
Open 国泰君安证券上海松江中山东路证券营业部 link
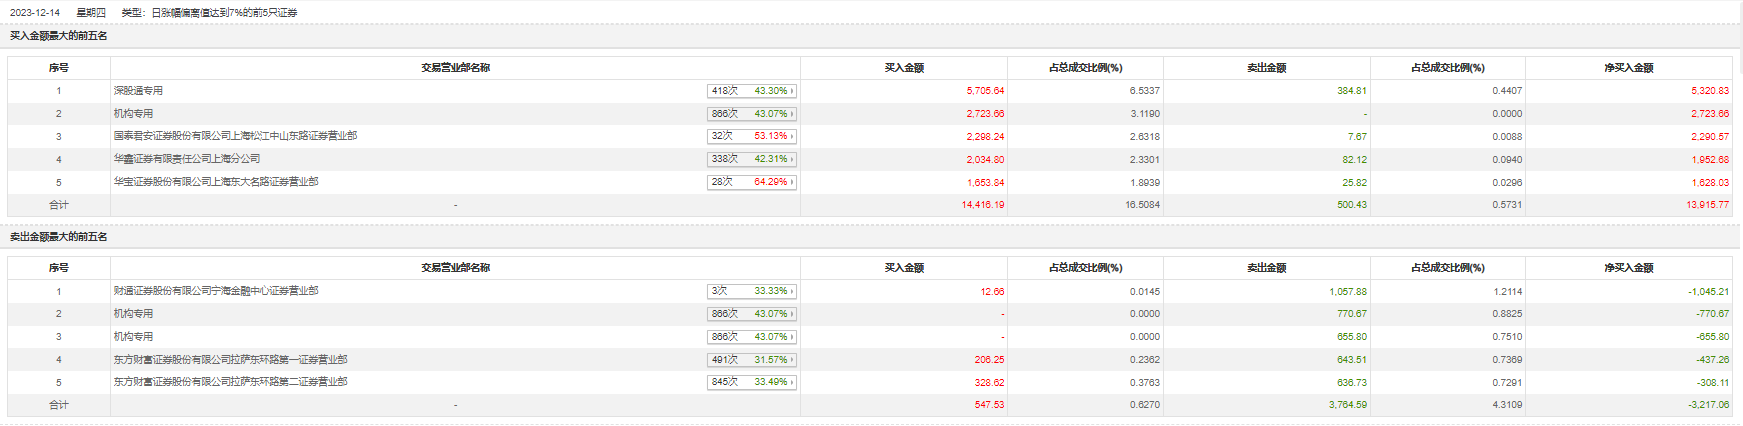[x=235, y=136]
